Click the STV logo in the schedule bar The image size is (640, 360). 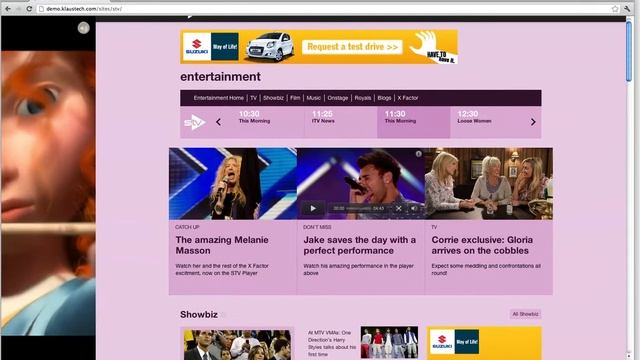[x=195, y=122]
